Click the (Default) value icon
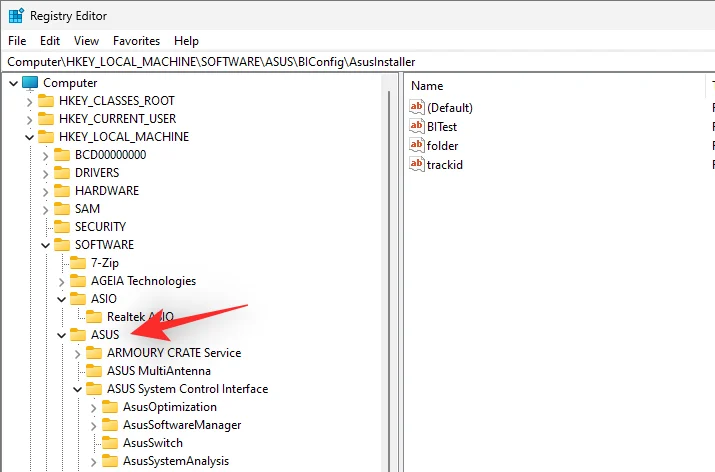Viewport: 715px width, 472px height. click(417, 107)
